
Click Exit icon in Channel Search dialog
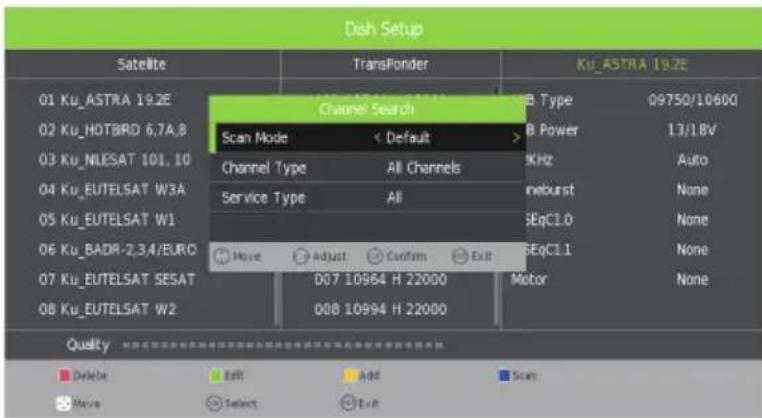460,256
